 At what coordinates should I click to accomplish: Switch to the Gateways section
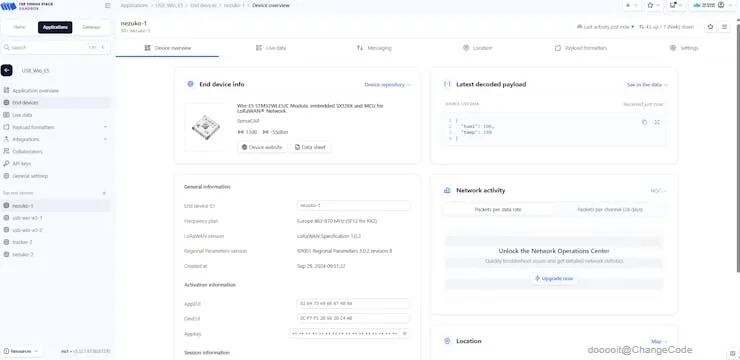(x=91, y=27)
